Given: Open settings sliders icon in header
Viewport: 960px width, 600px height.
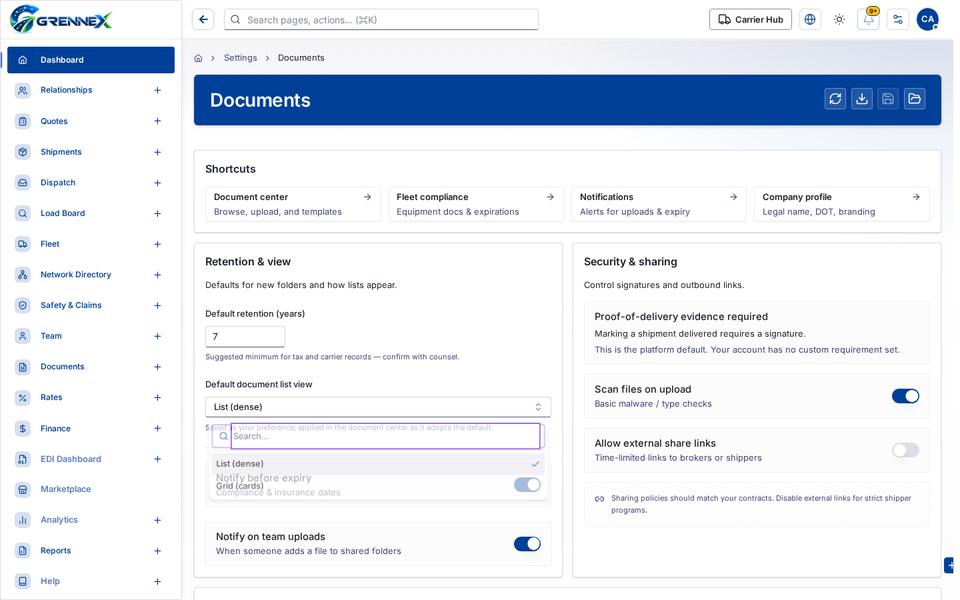Looking at the screenshot, I should point(898,20).
